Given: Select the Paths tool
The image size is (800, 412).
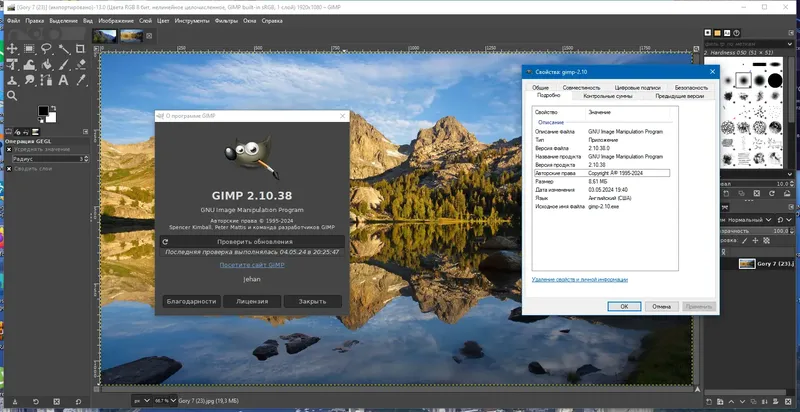Looking at the screenshot, I should point(46,80).
